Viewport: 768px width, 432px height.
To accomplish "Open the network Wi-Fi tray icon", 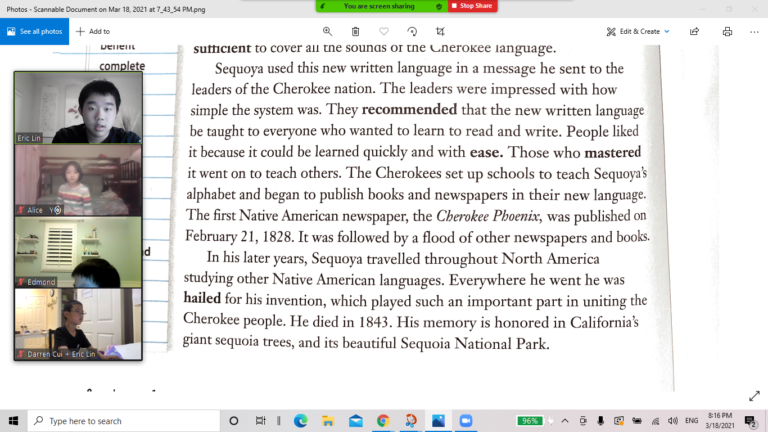I will point(655,421).
